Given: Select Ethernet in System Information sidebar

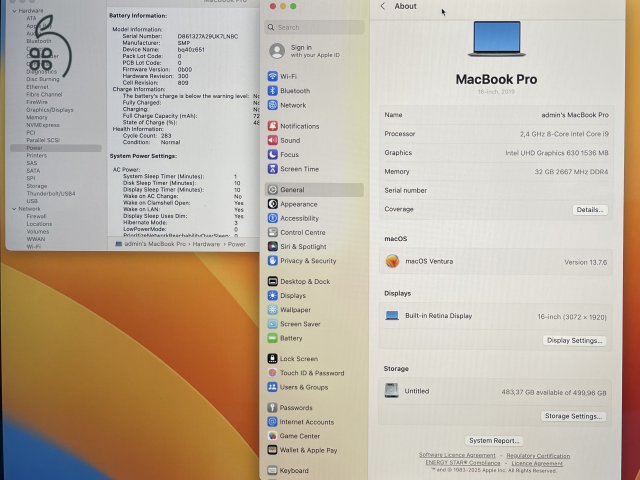Looking at the screenshot, I should [x=37, y=87].
